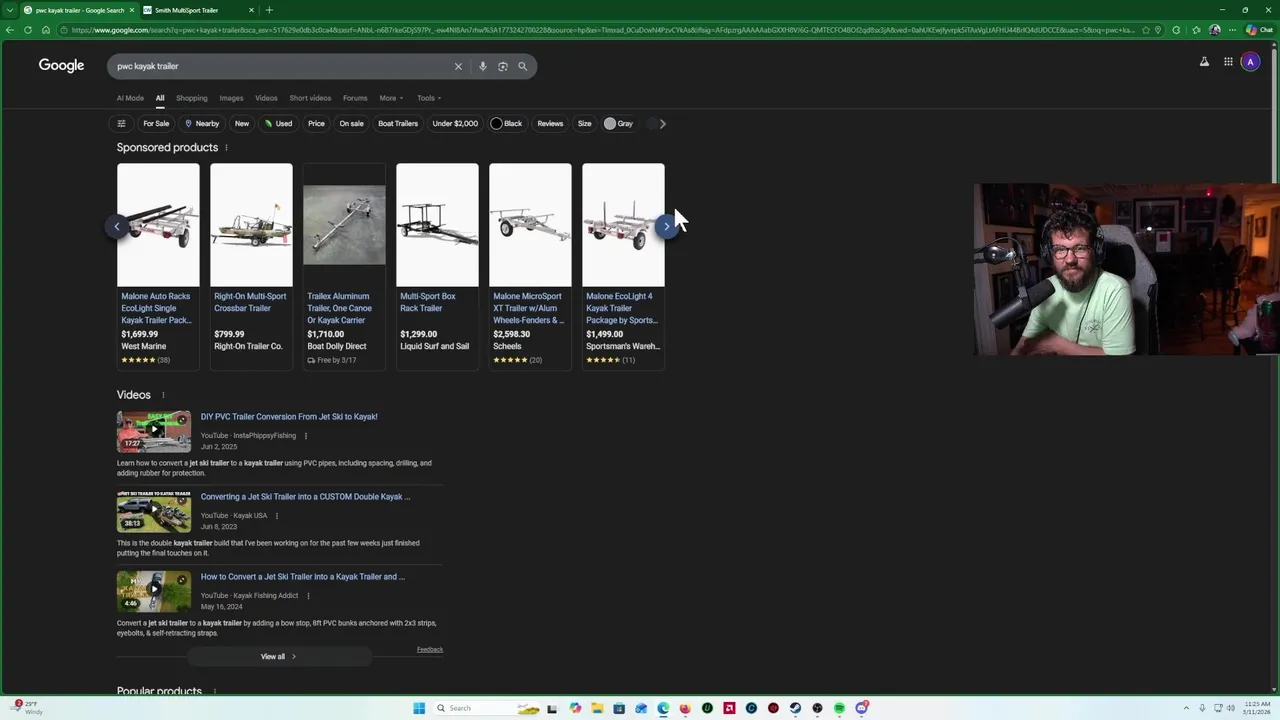Toggle the New condition filter chip
The height and width of the screenshot is (720, 1280).
coord(242,124)
